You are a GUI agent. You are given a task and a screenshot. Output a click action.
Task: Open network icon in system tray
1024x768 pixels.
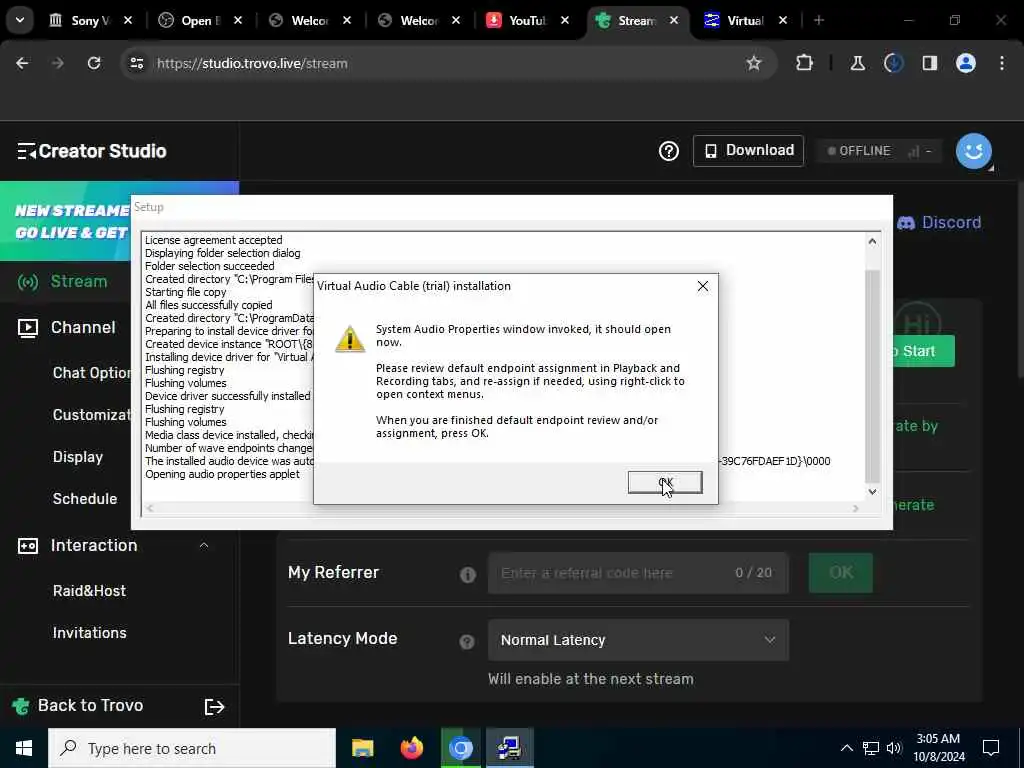click(x=871, y=748)
